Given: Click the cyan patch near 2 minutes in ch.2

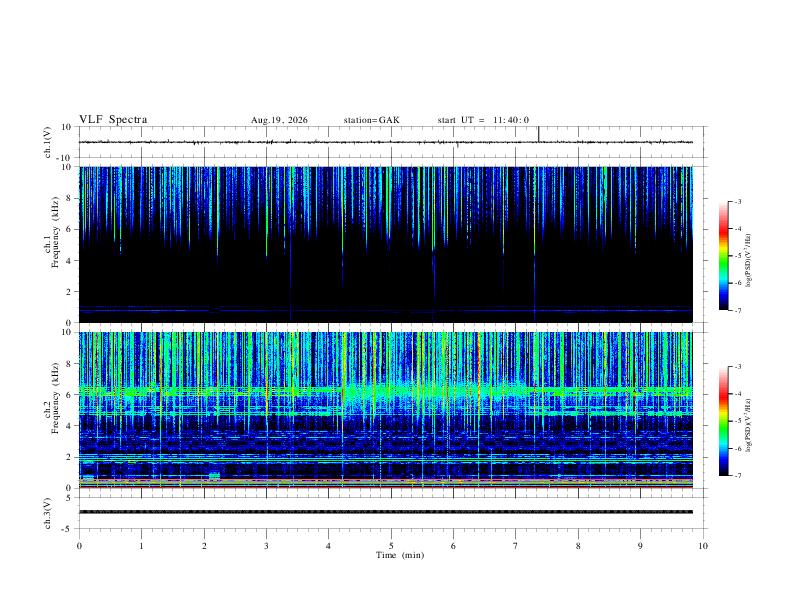Looking at the screenshot, I should (x=215, y=475).
